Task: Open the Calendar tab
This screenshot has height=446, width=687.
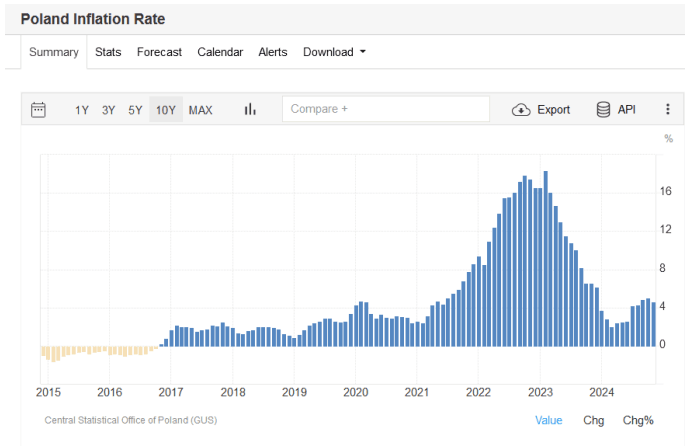Action: (x=220, y=52)
